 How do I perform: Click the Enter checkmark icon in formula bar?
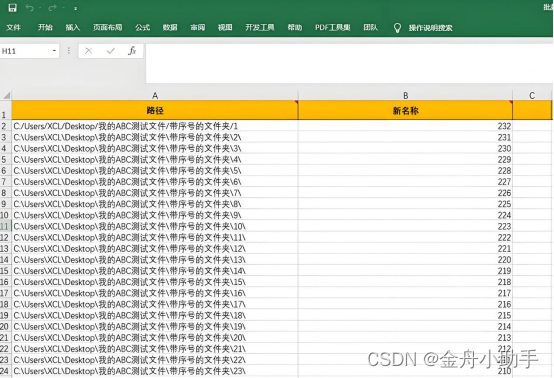(111, 51)
